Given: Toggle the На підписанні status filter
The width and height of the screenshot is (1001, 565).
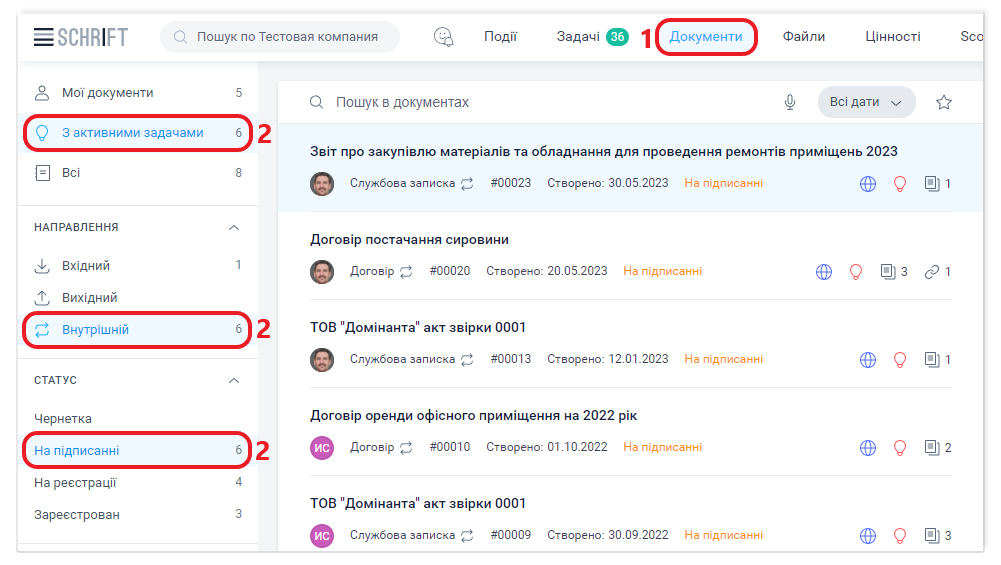Looking at the screenshot, I should pyautogui.click(x=77, y=451).
